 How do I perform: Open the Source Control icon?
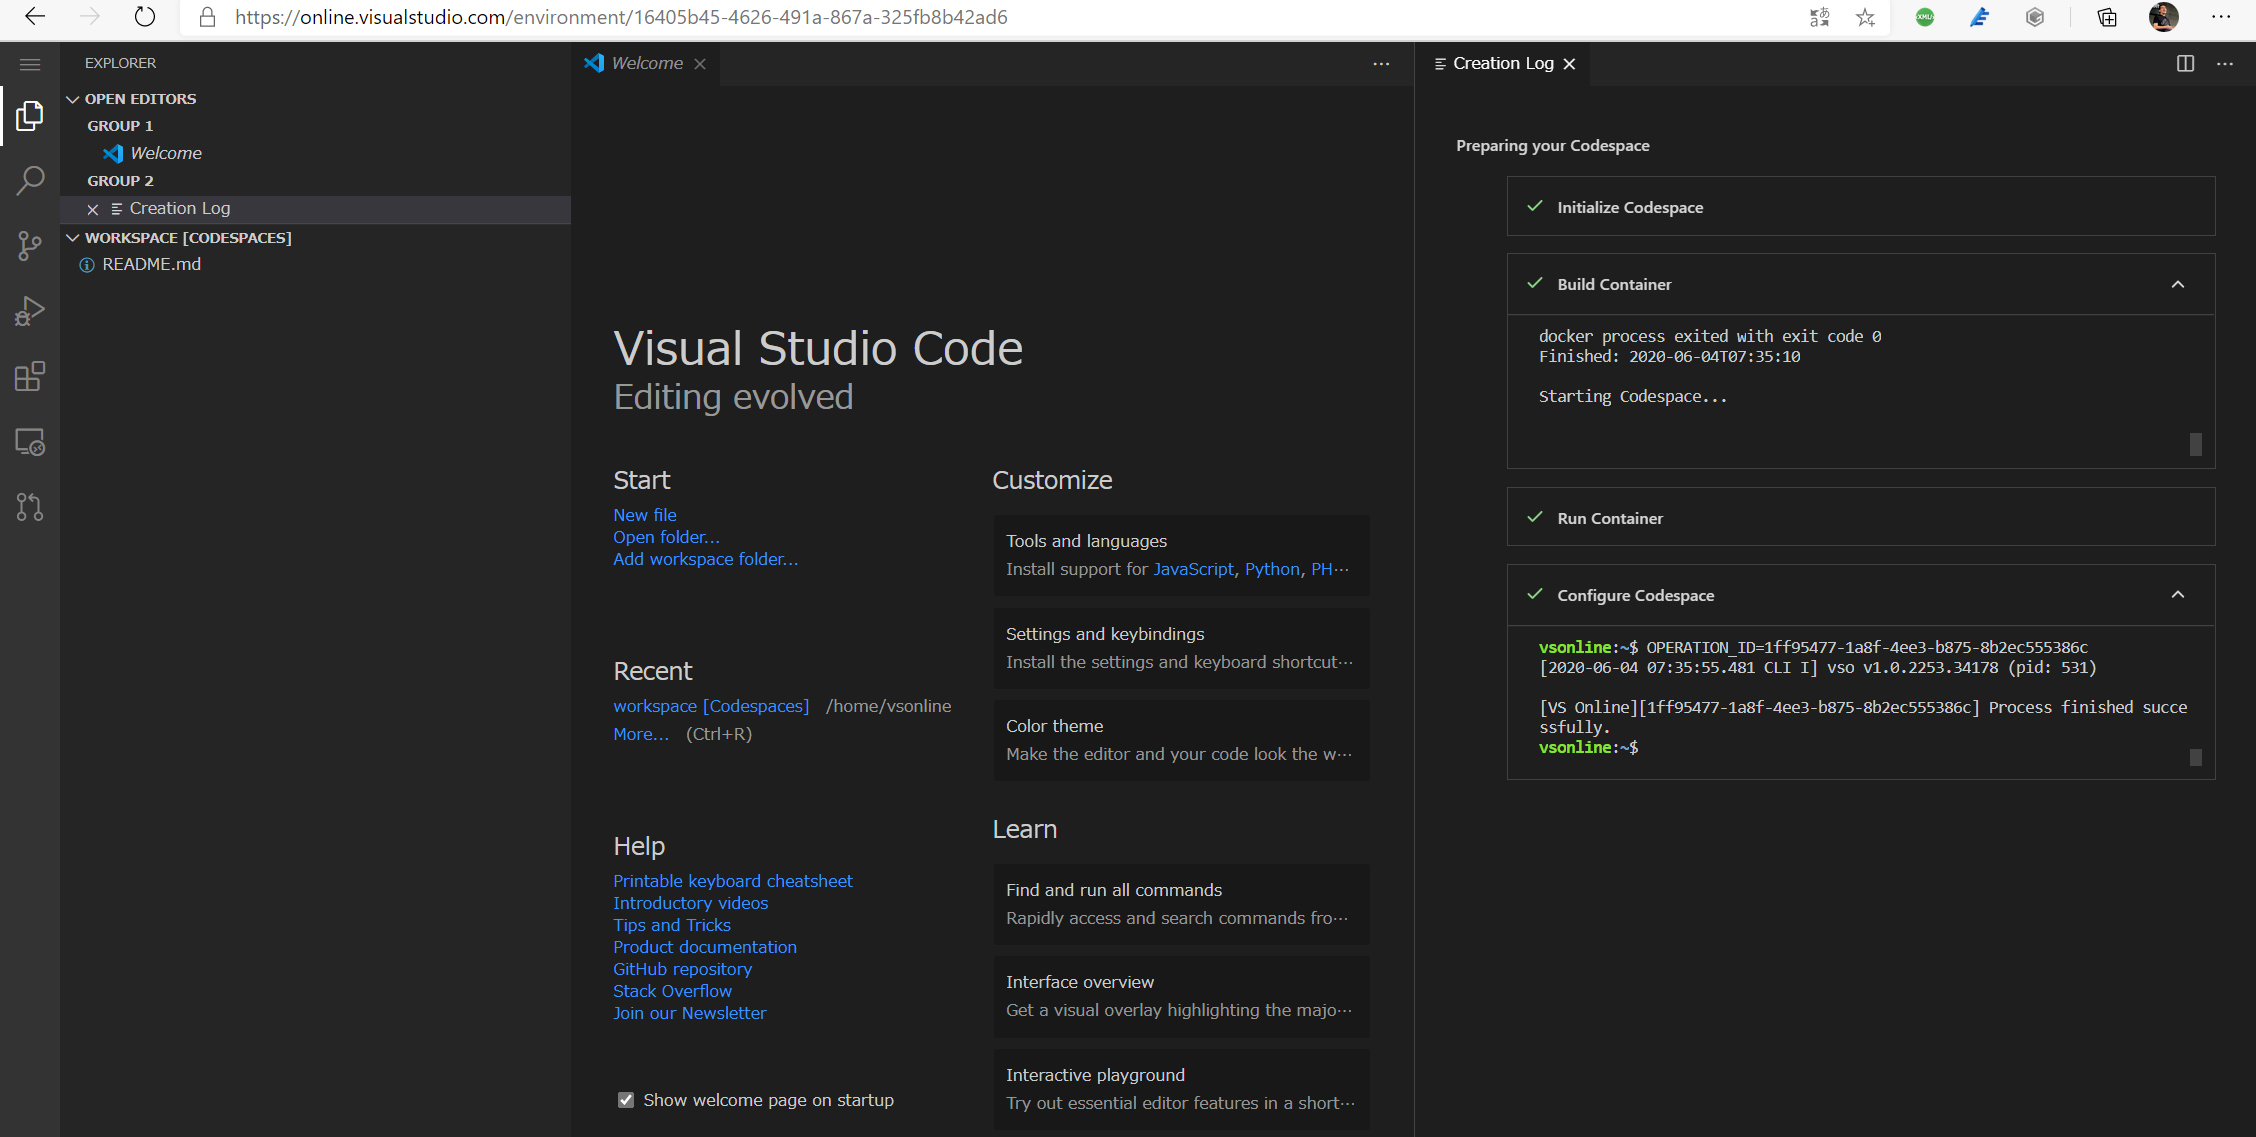[29, 245]
